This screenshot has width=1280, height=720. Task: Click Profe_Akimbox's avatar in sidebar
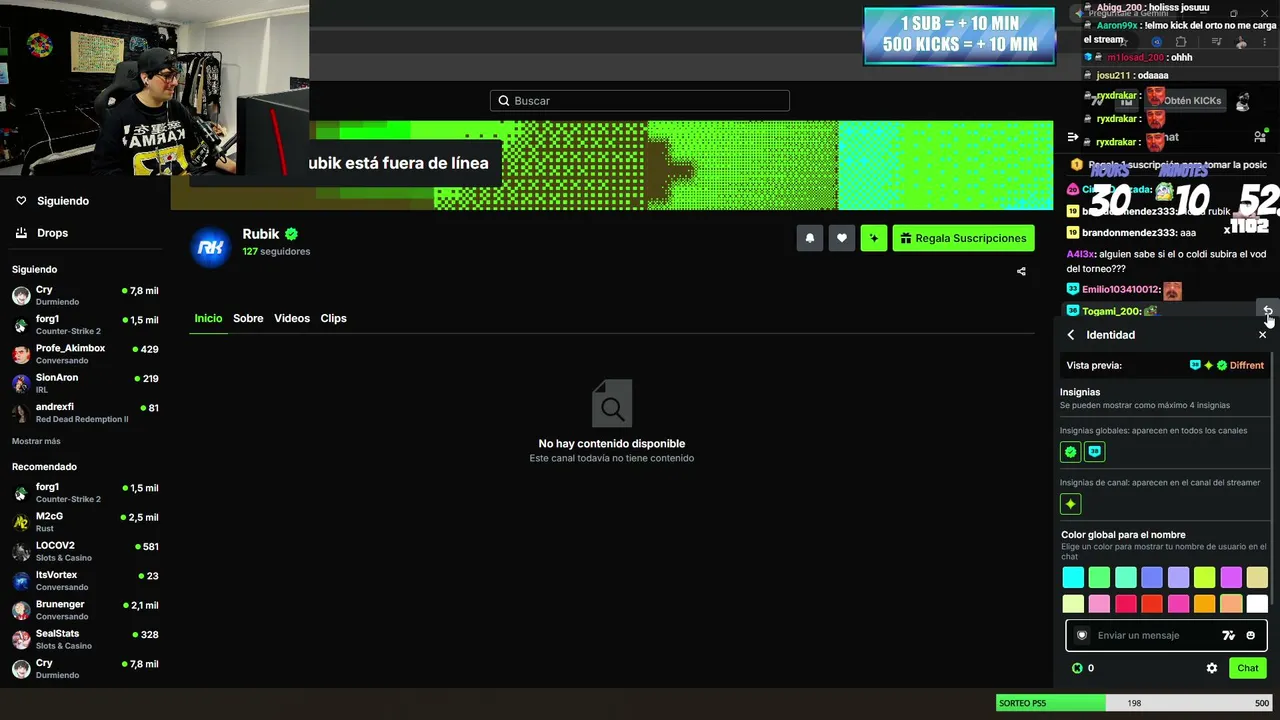point(21,354)
